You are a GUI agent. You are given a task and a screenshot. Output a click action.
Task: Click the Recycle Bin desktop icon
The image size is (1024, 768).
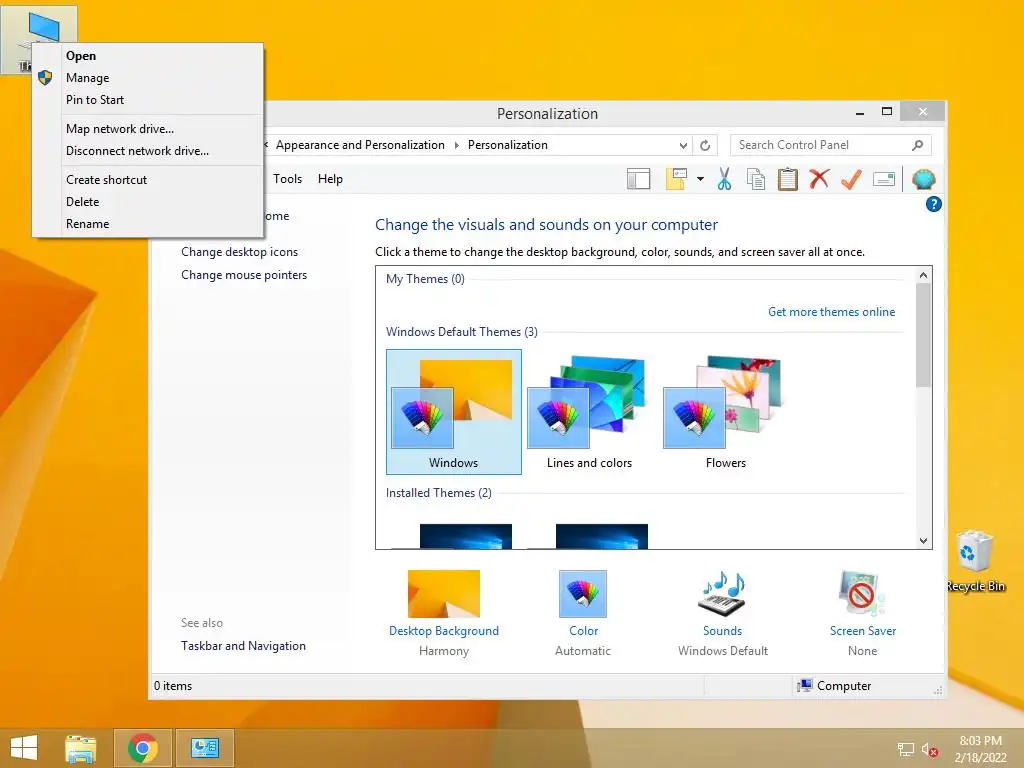[x=975, y=561]
